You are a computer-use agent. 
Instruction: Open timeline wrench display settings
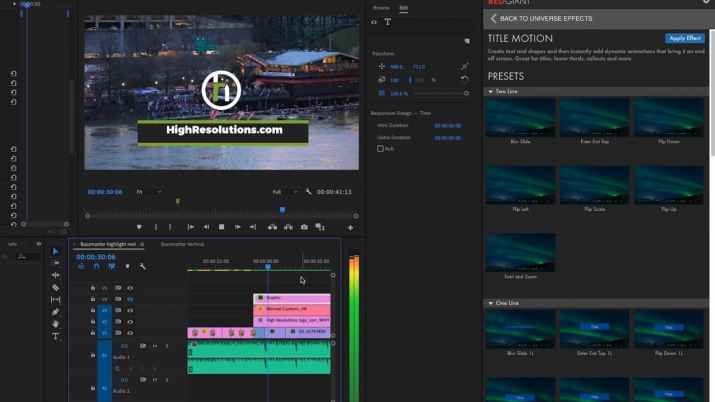(x=143, y=266)
